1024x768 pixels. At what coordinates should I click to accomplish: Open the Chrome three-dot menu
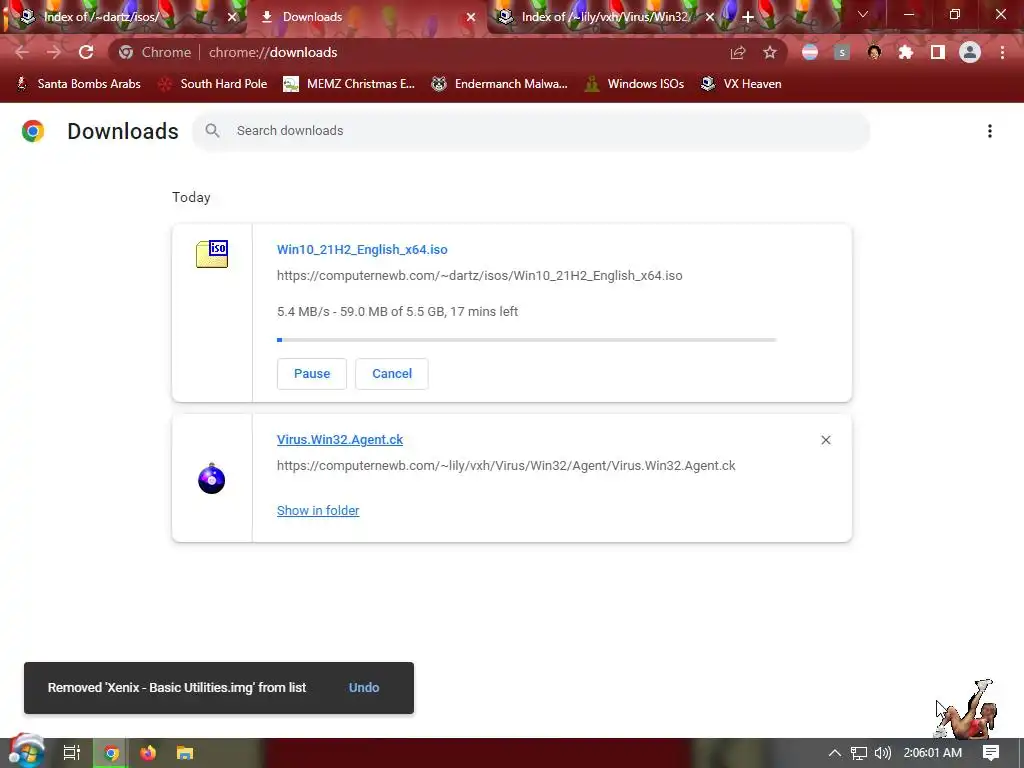[x=1002, y=52]
